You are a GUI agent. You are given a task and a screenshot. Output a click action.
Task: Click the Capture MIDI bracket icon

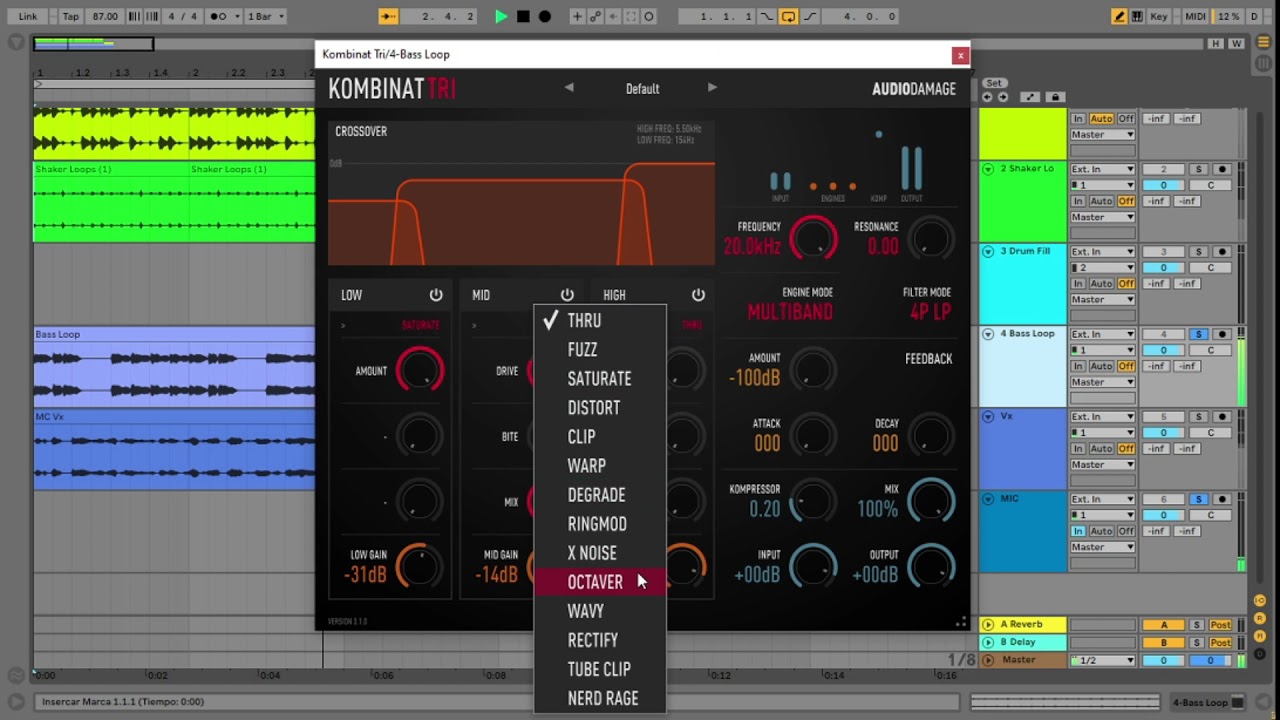631,16
